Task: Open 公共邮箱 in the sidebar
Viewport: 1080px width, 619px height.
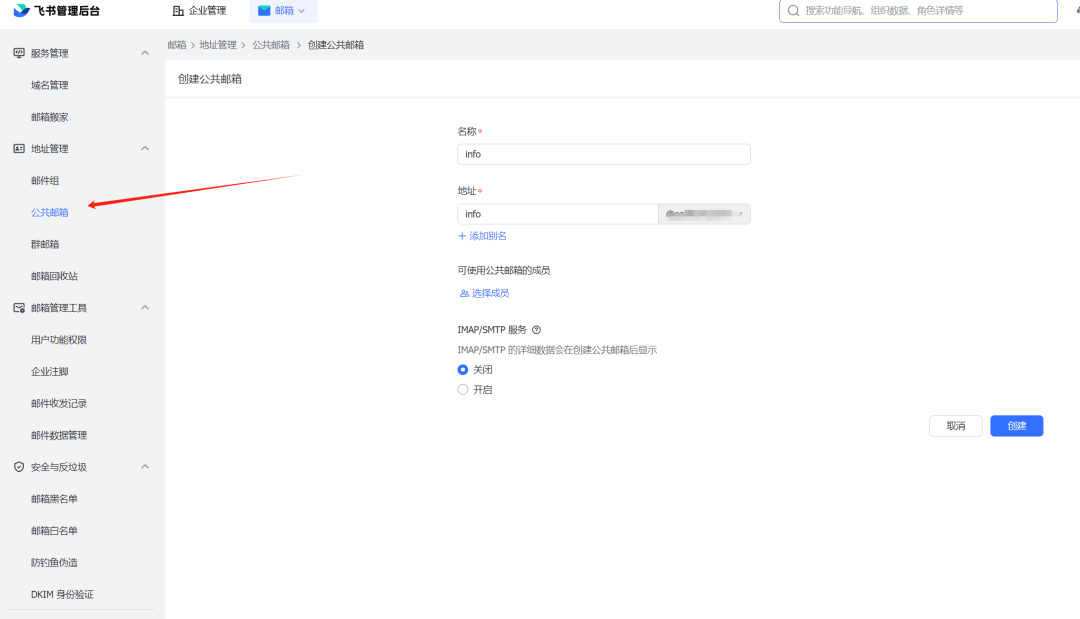Action: (x=50, y=213)
